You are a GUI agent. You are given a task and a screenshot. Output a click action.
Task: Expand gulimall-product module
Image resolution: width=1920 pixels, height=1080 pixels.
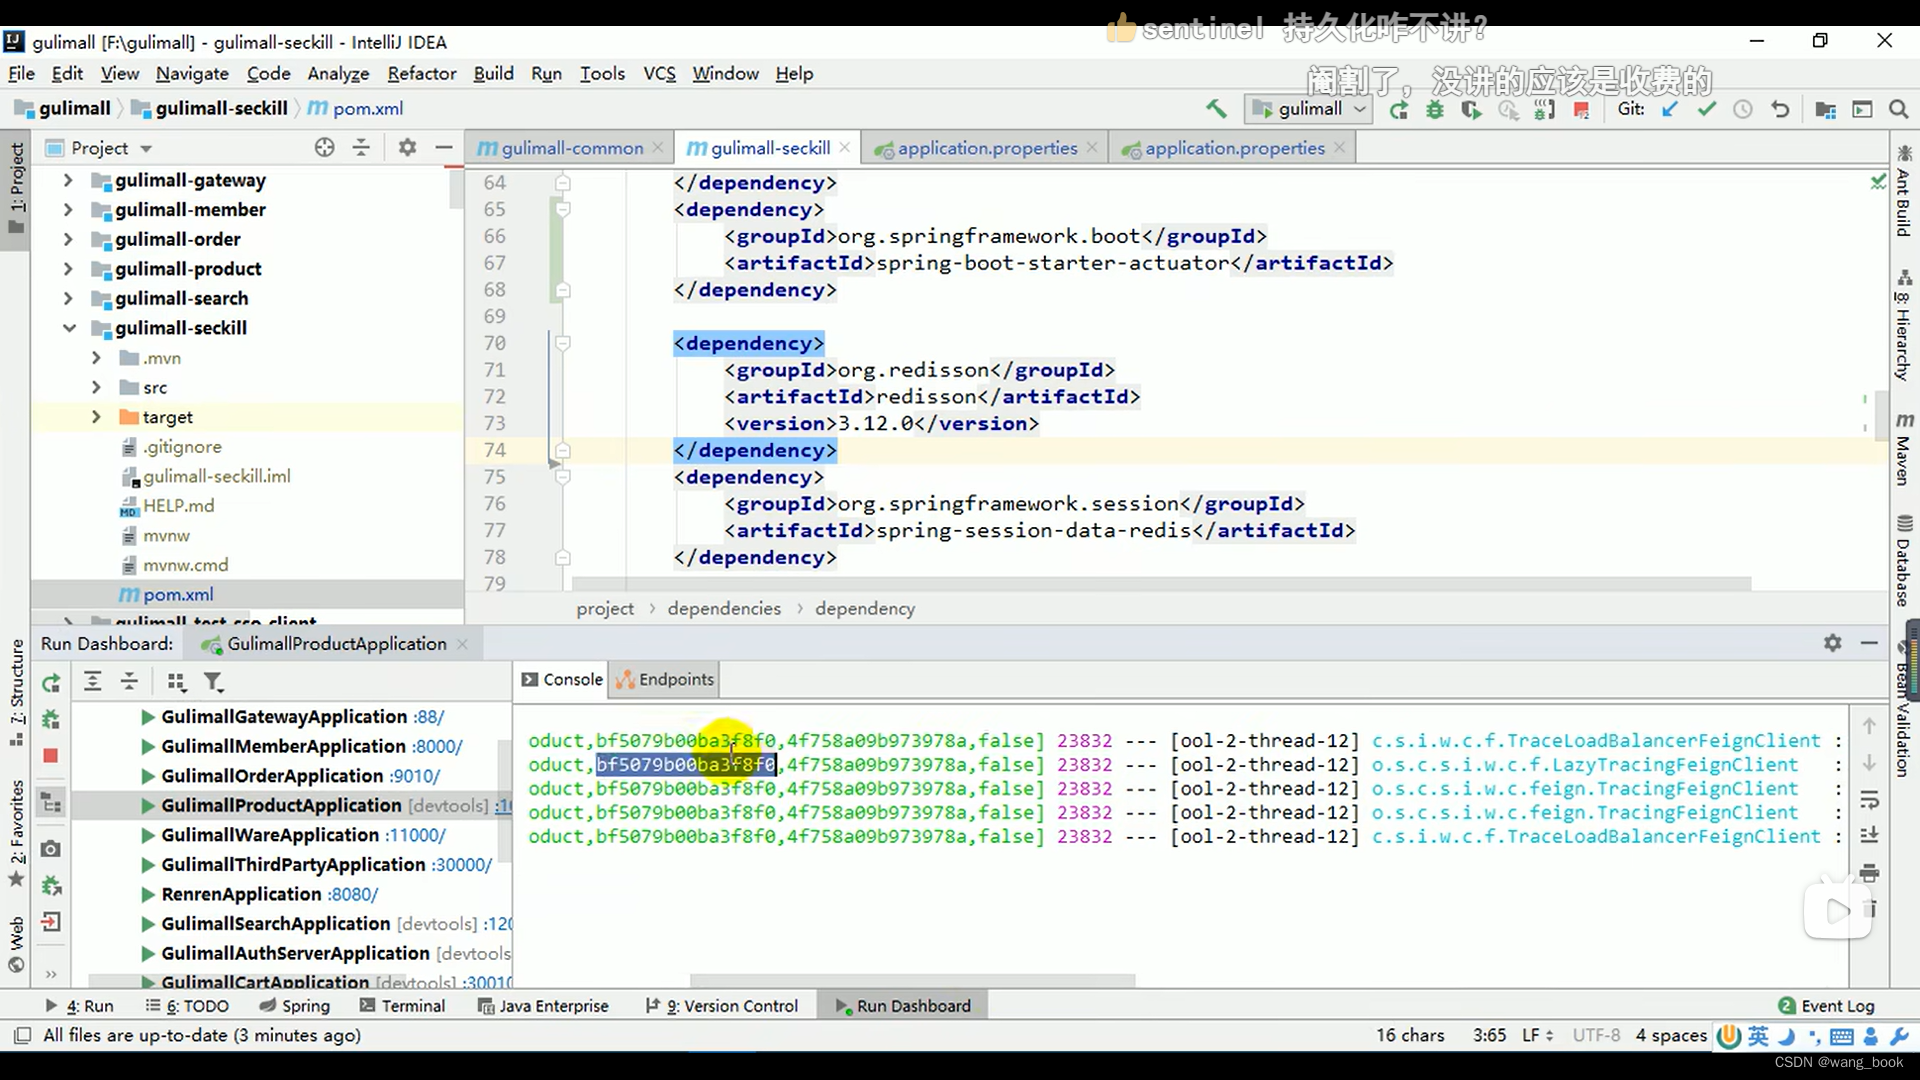pyautogui.click(x=68, y=269)
